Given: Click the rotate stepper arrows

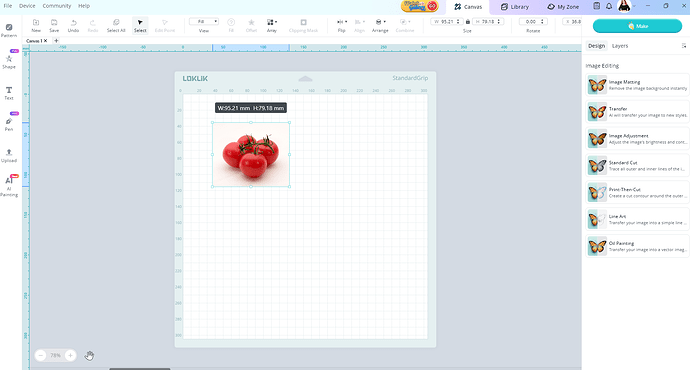Looking at the screenshot, I should [542, 22].
